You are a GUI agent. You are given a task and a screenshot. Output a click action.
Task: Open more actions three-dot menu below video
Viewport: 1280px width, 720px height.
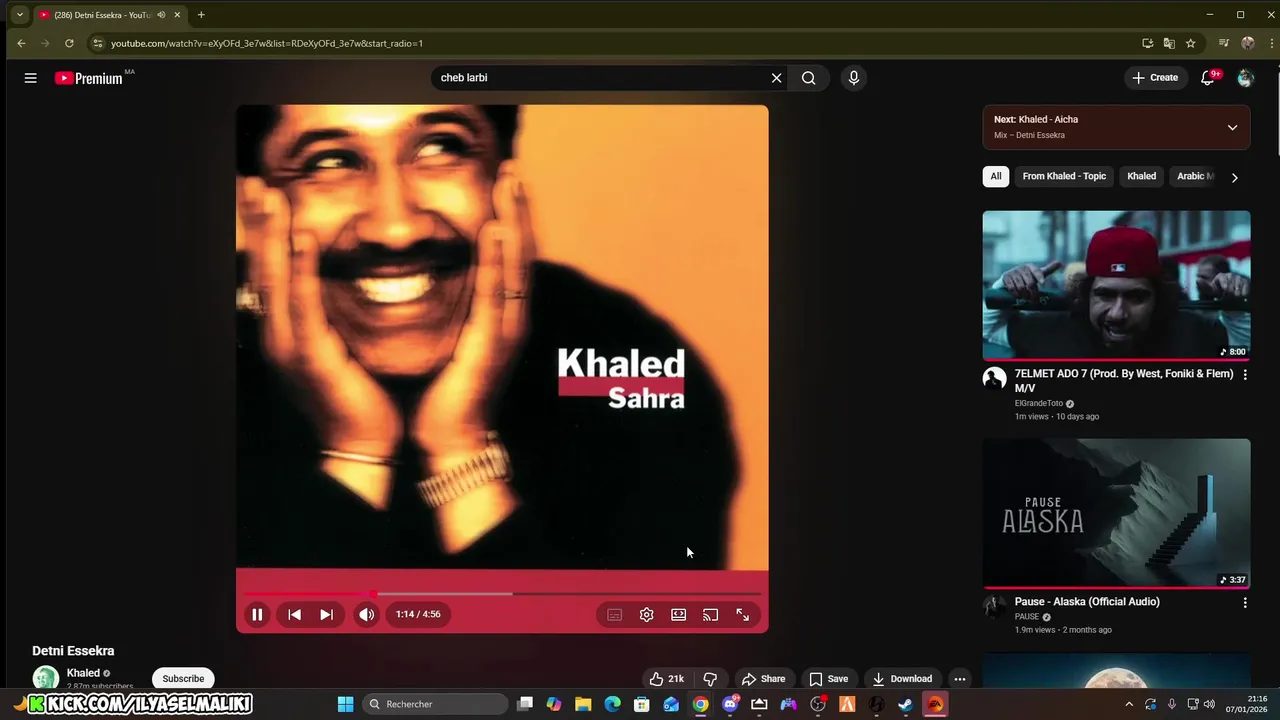pos(959,679)
